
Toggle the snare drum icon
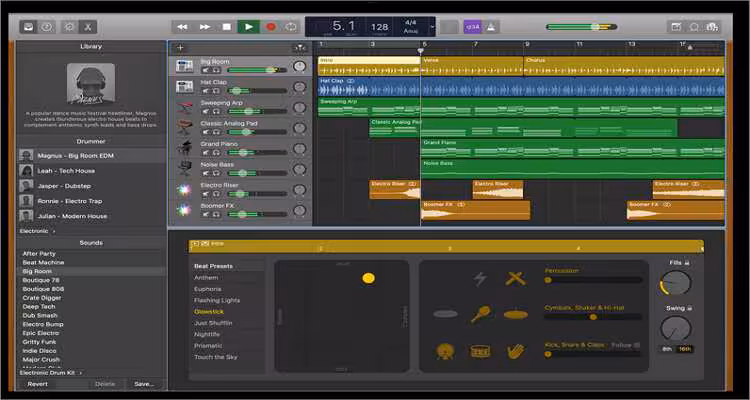pos(480,352)
